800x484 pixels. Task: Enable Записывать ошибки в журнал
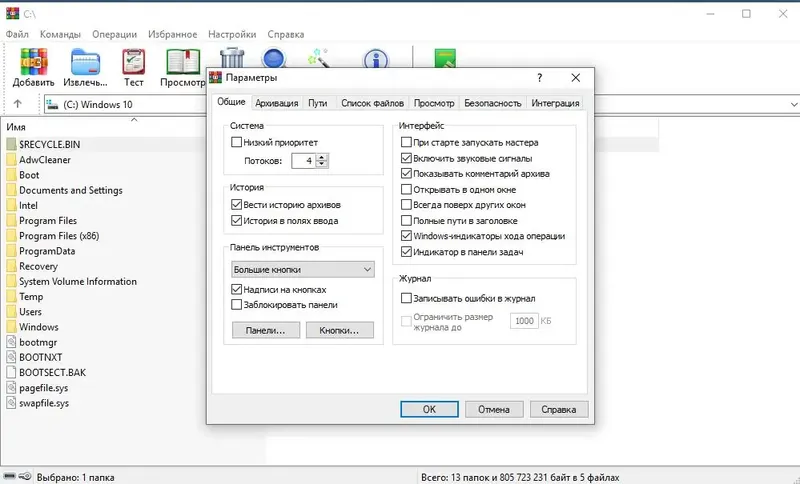coord(406,298)
